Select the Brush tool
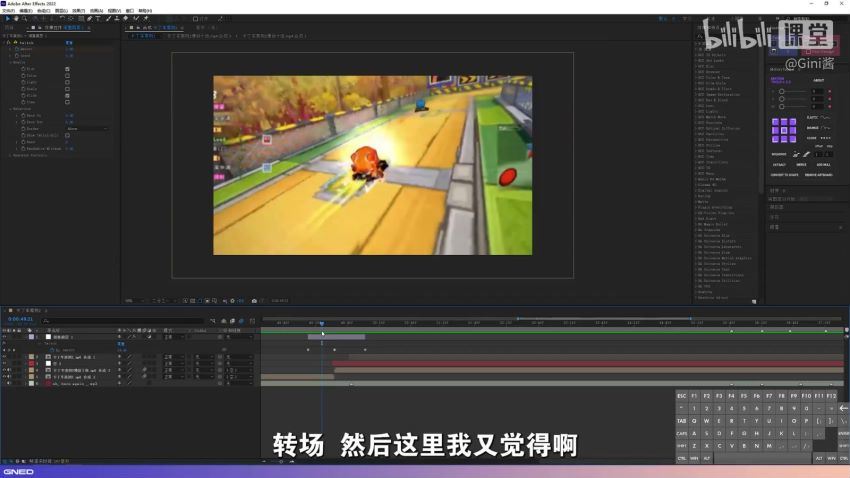The height and width of the screenshot is (478, 850). 108,18
